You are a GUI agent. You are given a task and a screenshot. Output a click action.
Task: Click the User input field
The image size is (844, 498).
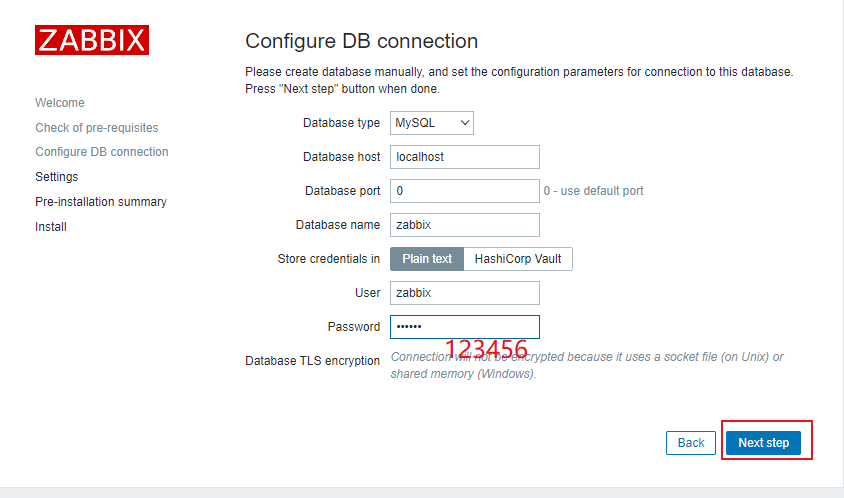[465, 293]
